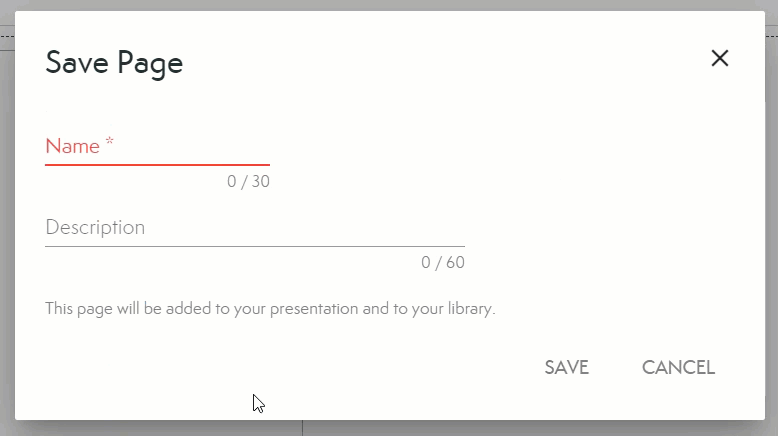Click the dimmed backdrop above the dialog
Screen dimensions: 778x436
(400, 5)
